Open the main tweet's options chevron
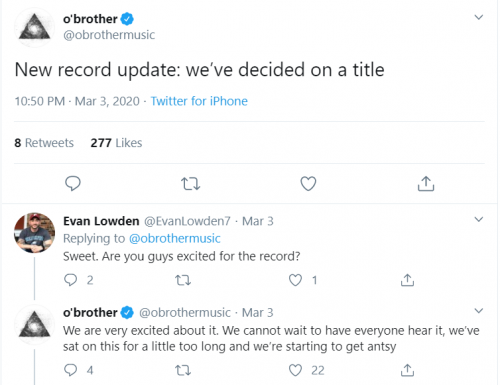Viewport: 500px width, 385px height. click(x=479, y=17)
